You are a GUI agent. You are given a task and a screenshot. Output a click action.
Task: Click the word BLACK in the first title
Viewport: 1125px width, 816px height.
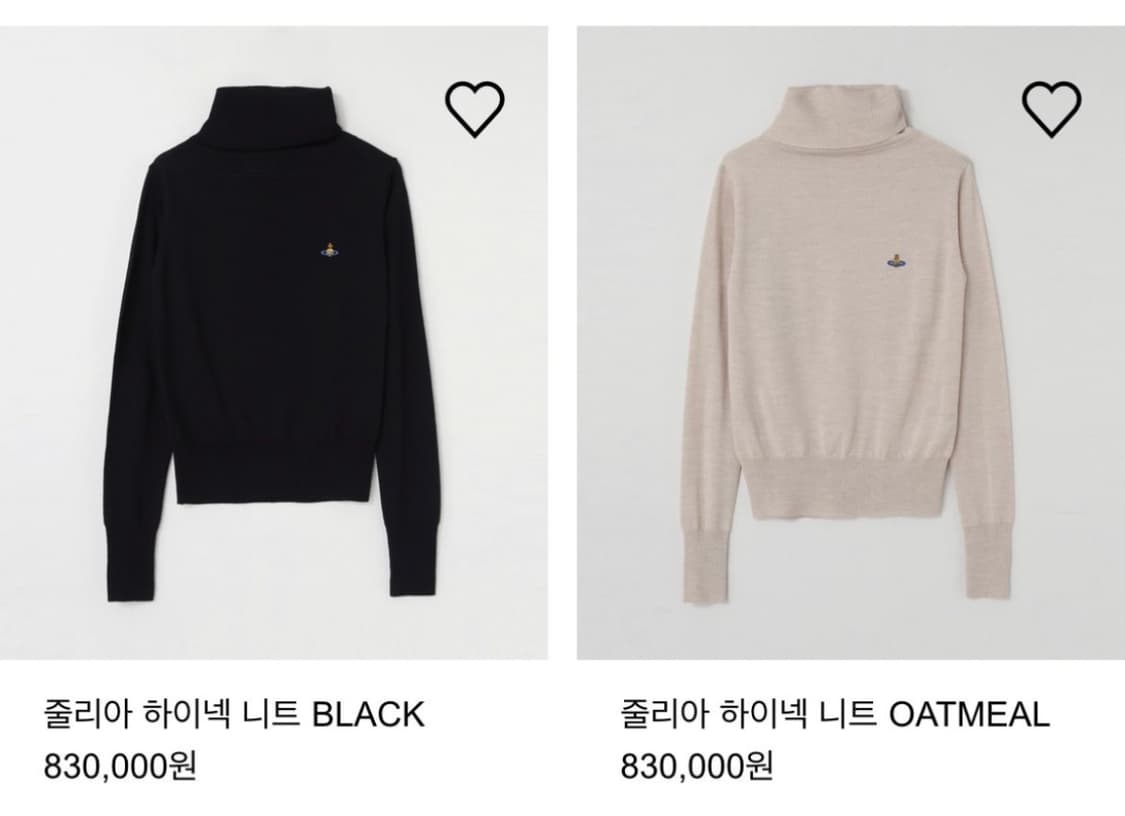click(x=369, y=715)
